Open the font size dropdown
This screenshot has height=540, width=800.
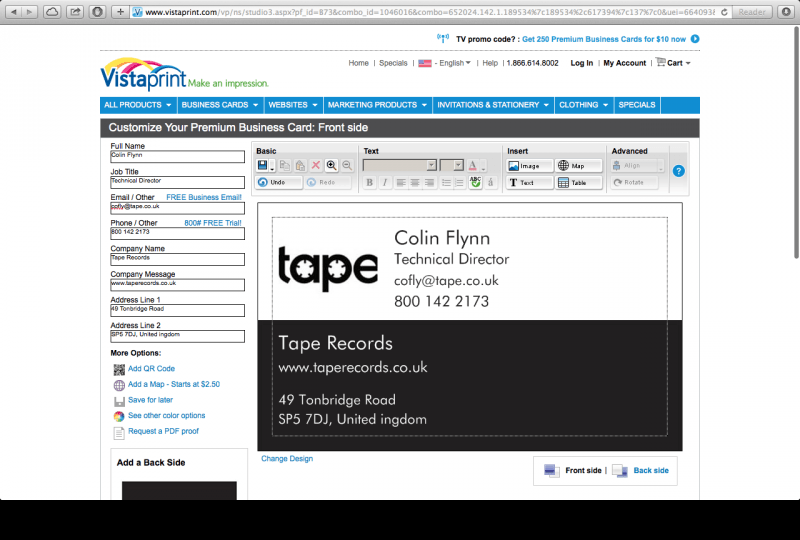point(452,165)
